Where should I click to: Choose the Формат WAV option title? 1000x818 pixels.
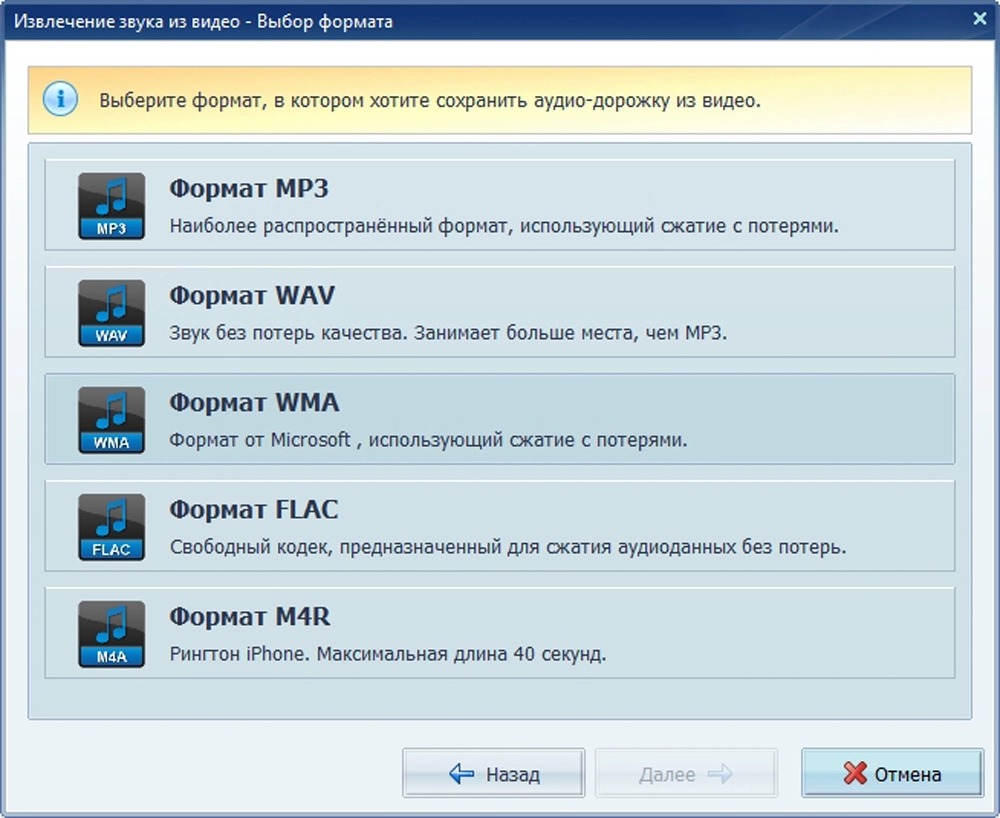tap(252, 296)
